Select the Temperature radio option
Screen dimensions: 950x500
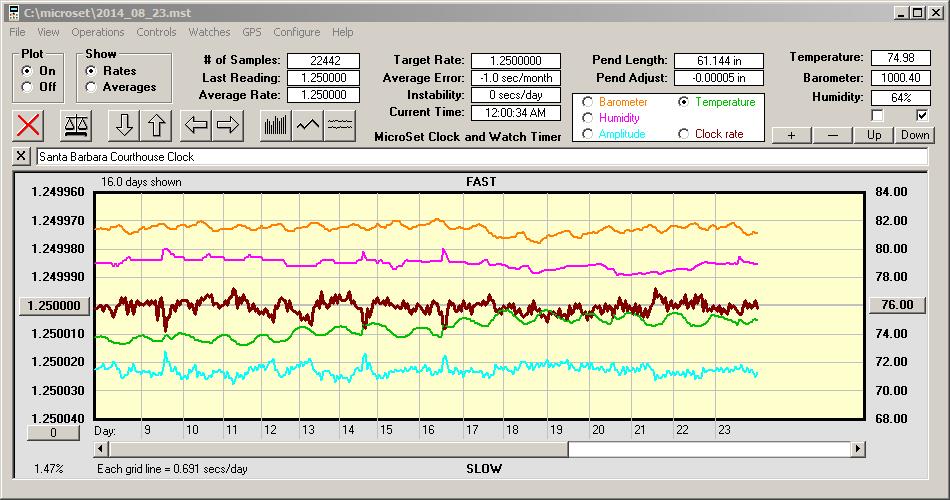tap(683, 102)
